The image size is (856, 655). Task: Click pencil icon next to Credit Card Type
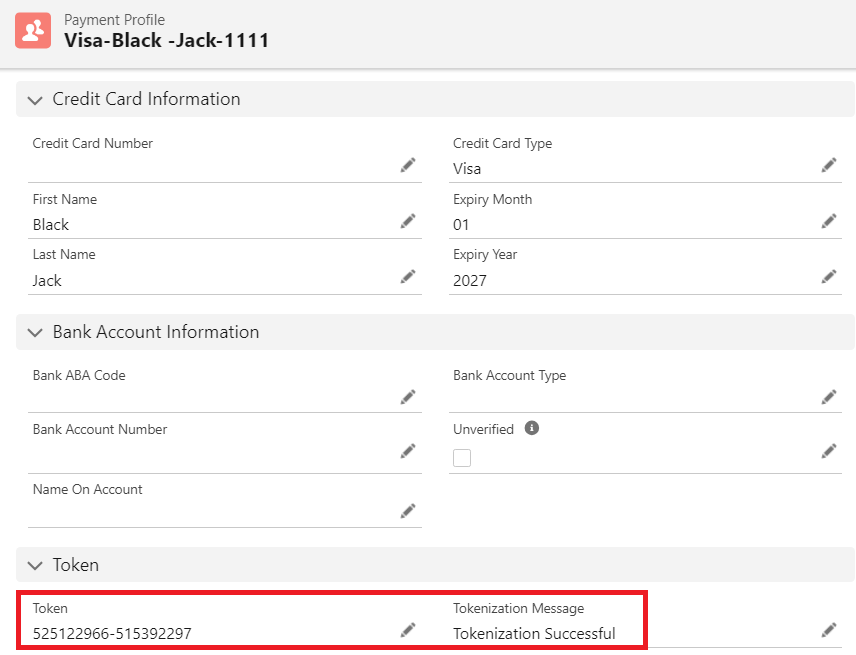pos(829,165)
